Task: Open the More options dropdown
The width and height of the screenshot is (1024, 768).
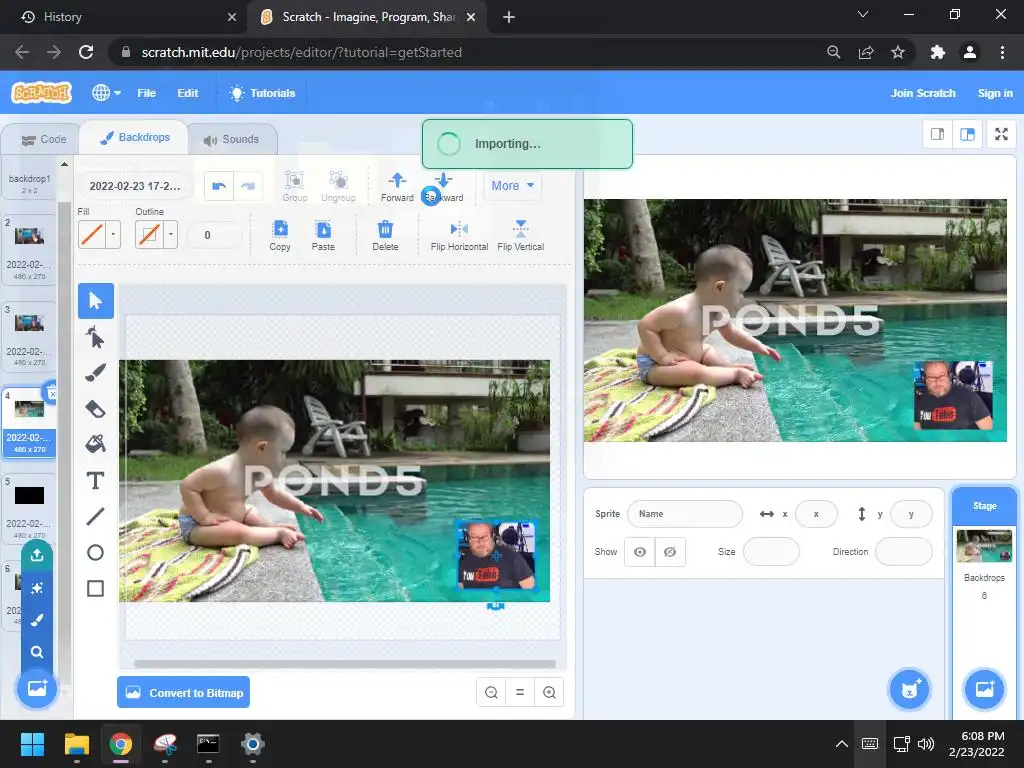Action: pyautogui.click(x=512, y=185)
